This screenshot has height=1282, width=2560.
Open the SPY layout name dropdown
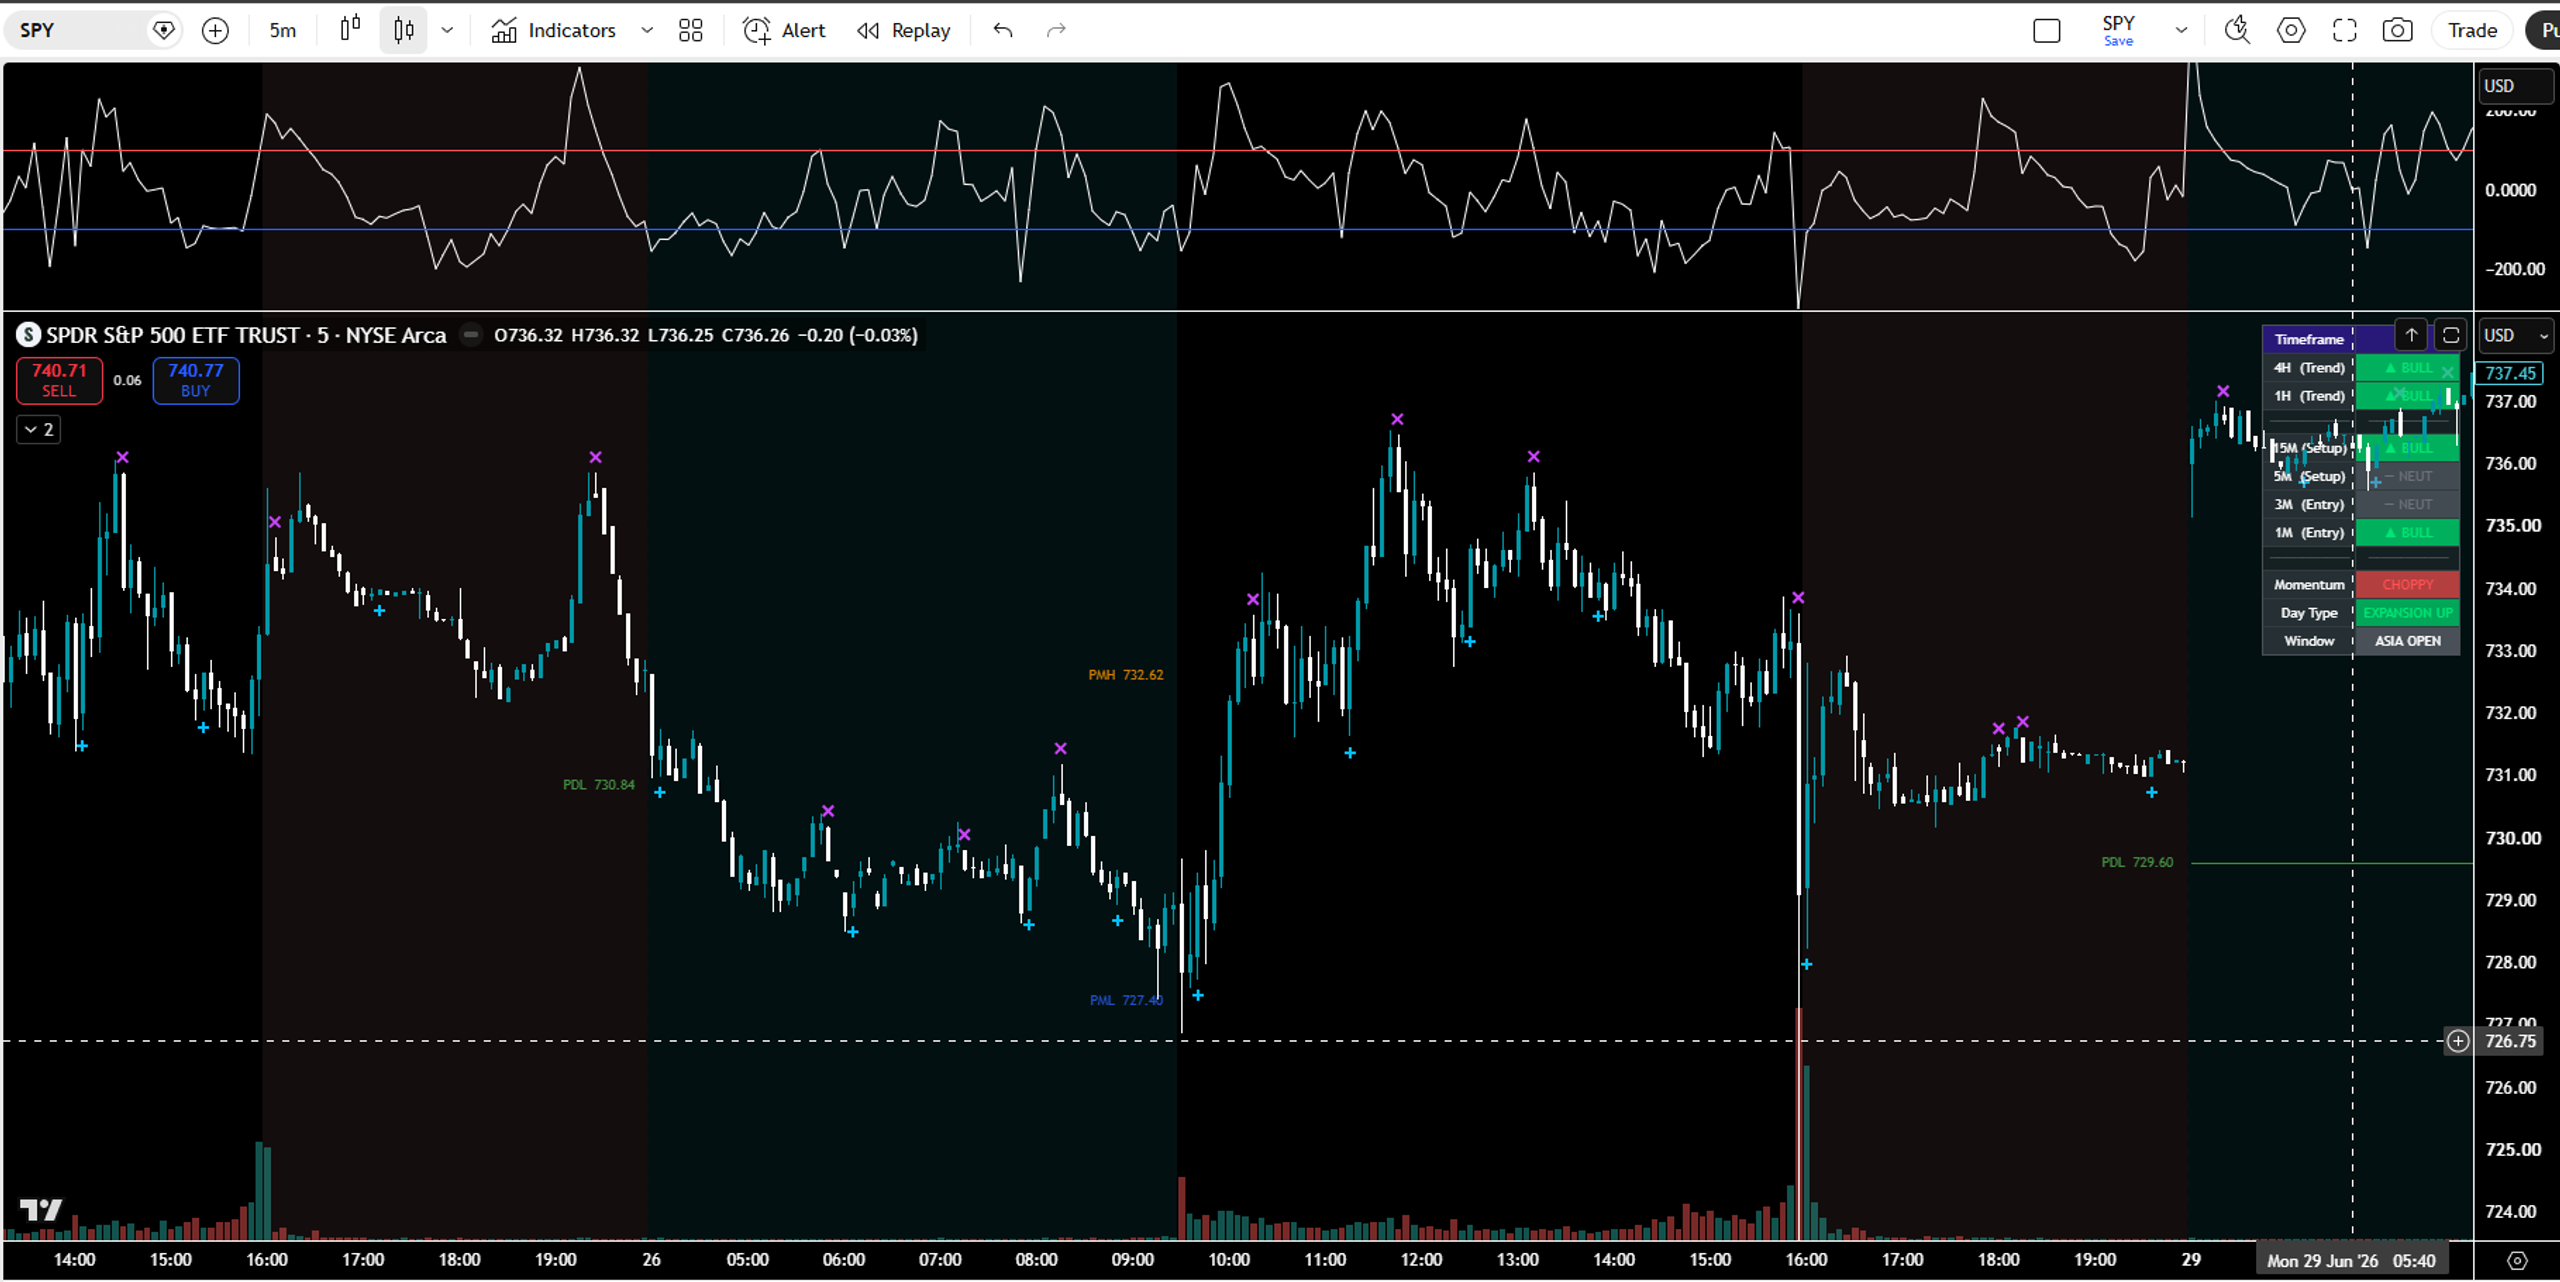(2181, 31)
